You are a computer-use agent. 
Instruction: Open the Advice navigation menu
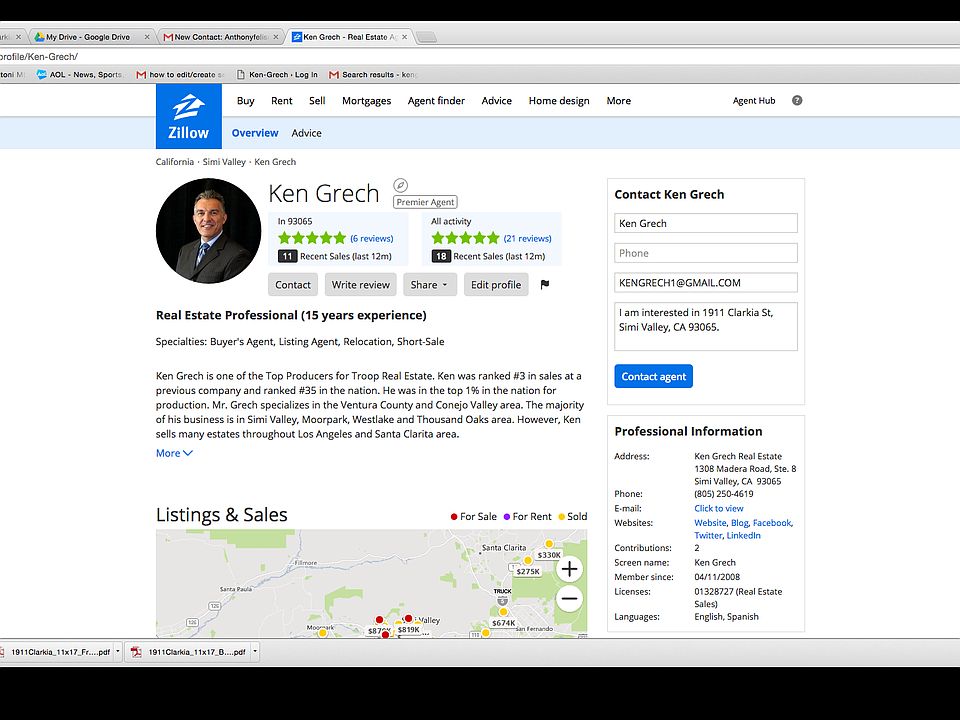point(497,100)
